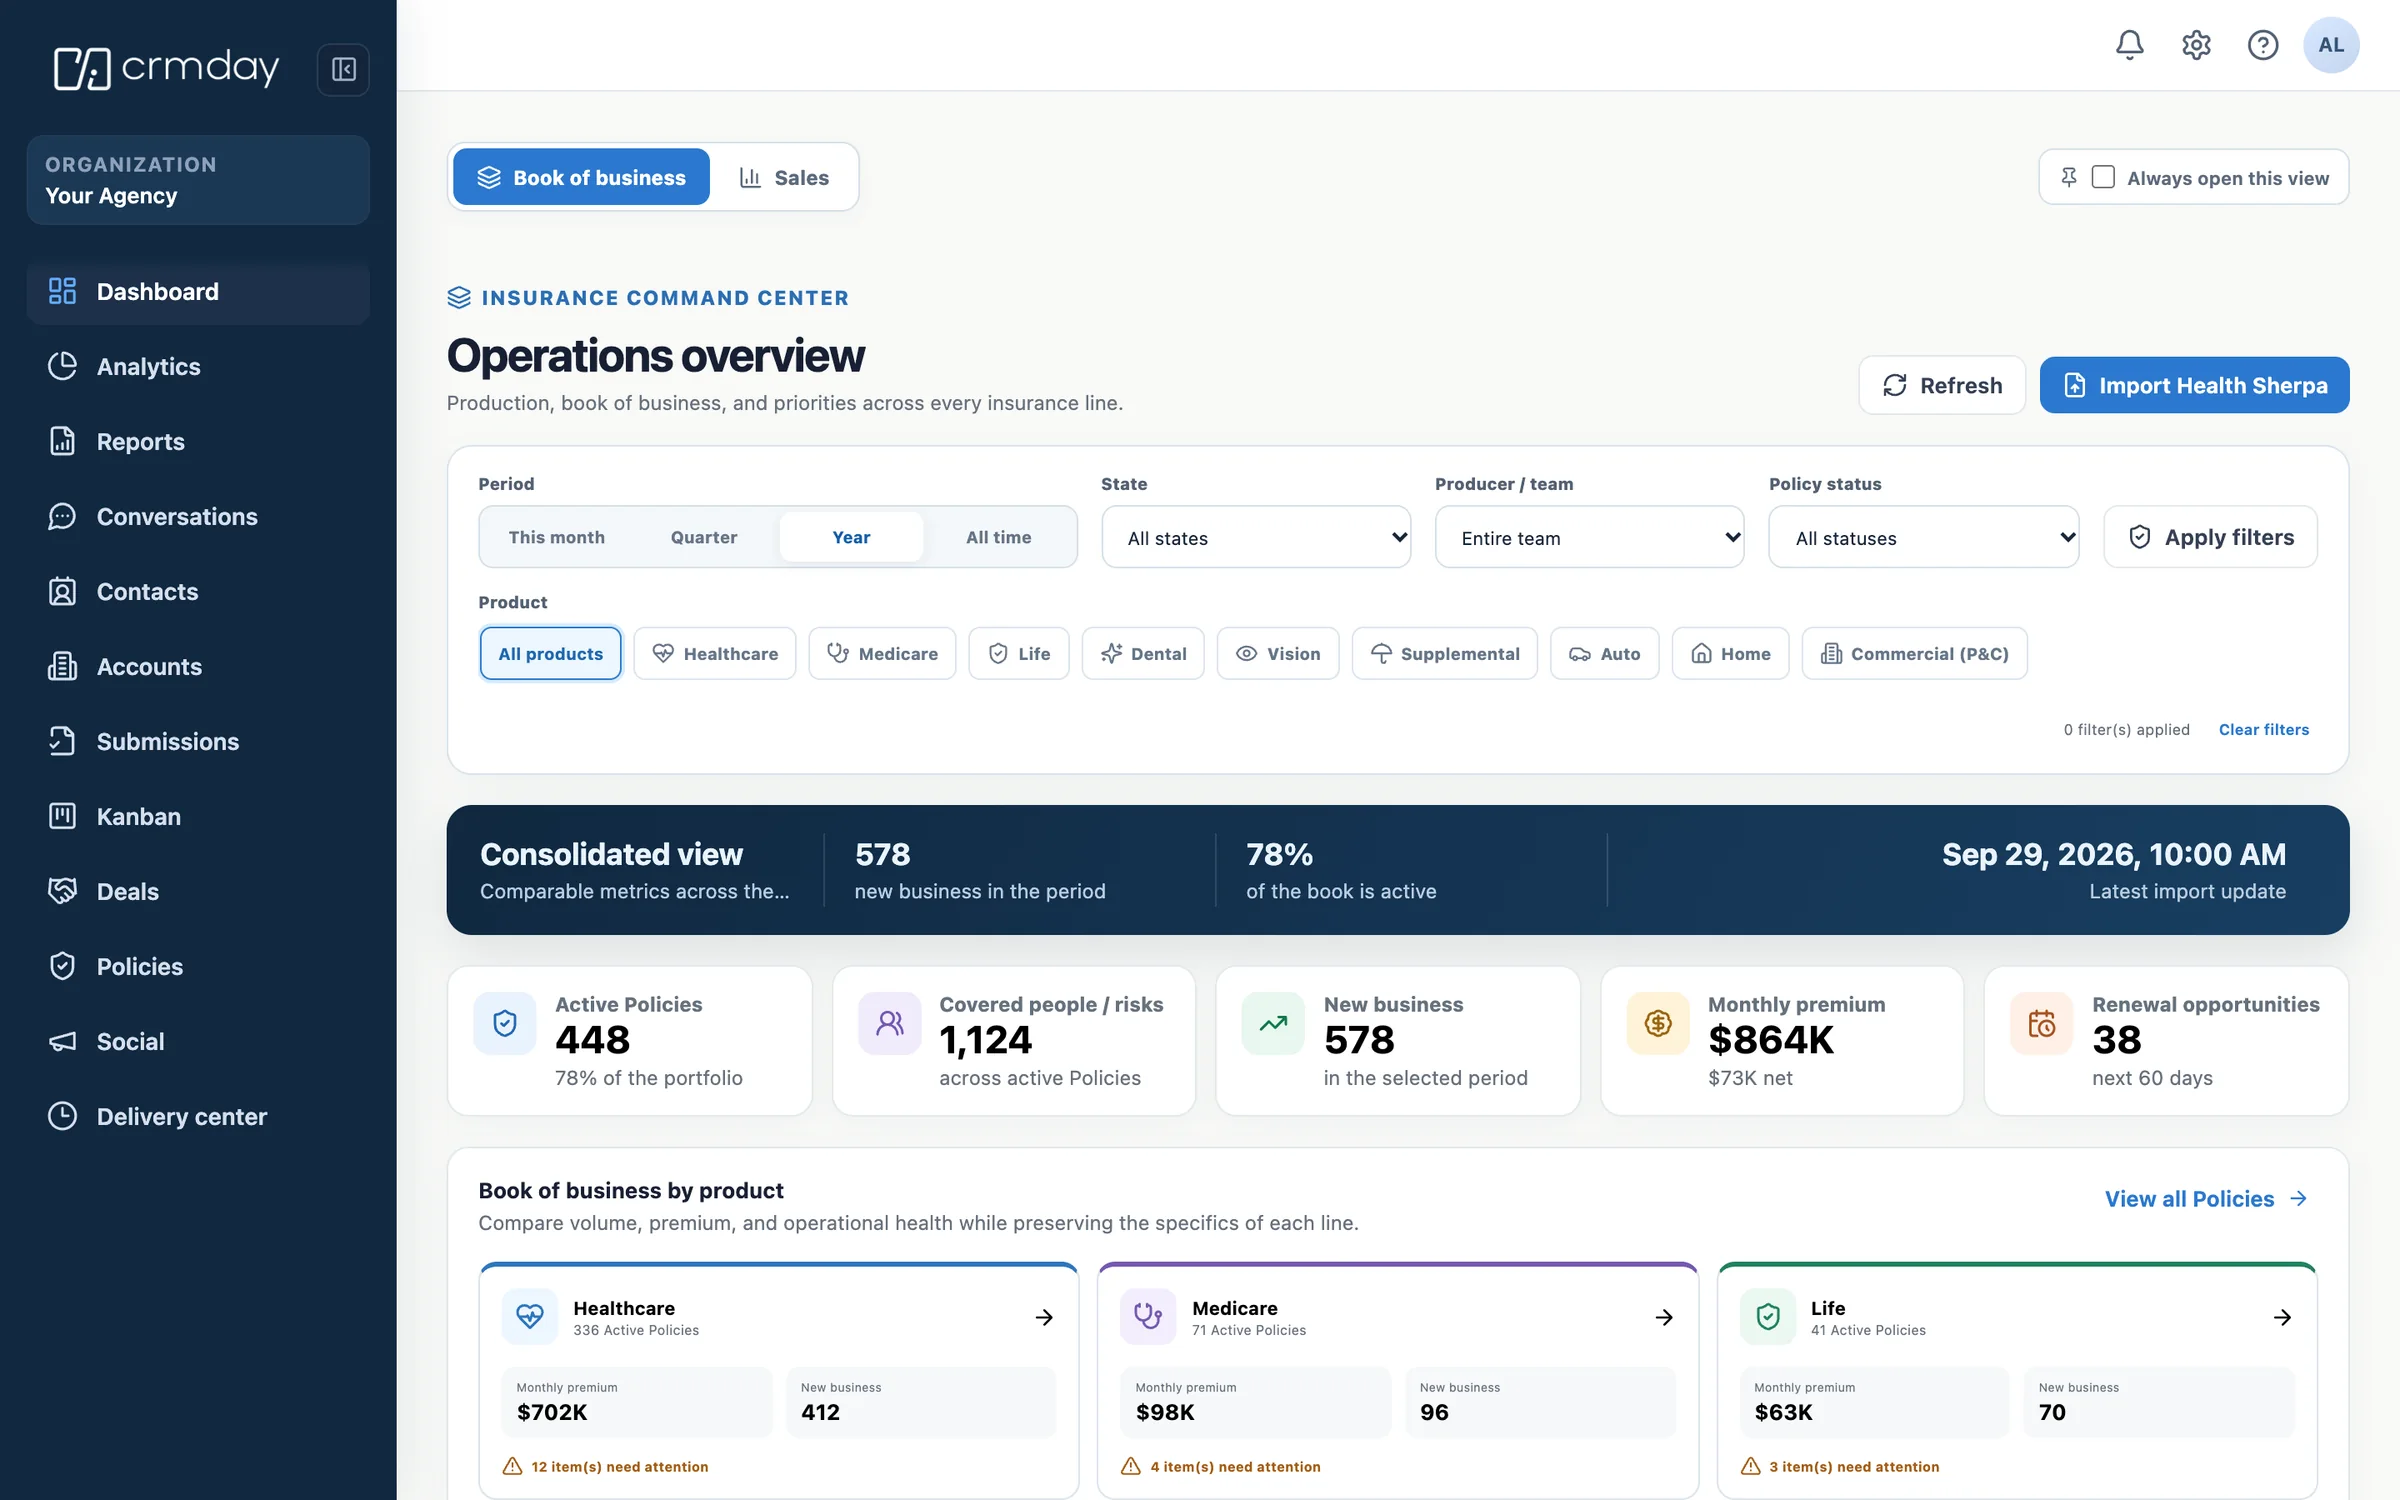Click the Medicare card stethoscope icon
Image resolution: width=2400 pixels, height=1500 pixels.
pos(1148,1317)
